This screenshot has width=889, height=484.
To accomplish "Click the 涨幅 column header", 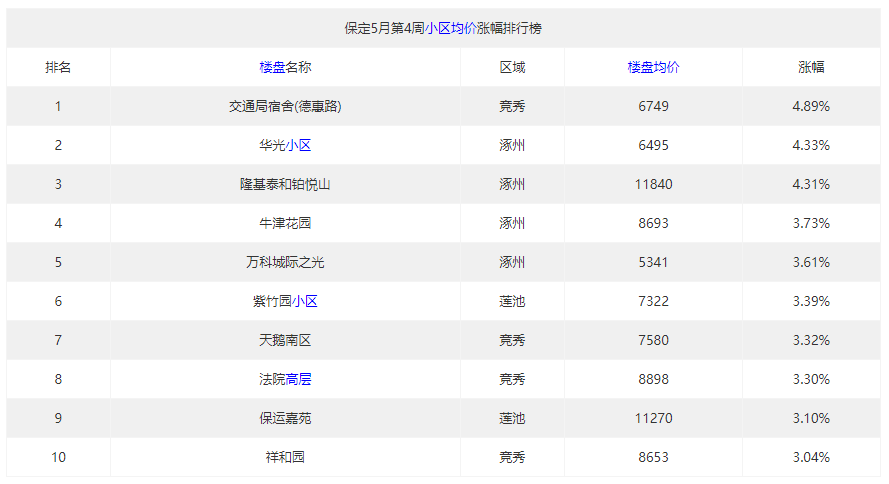I will coord(811,67).
